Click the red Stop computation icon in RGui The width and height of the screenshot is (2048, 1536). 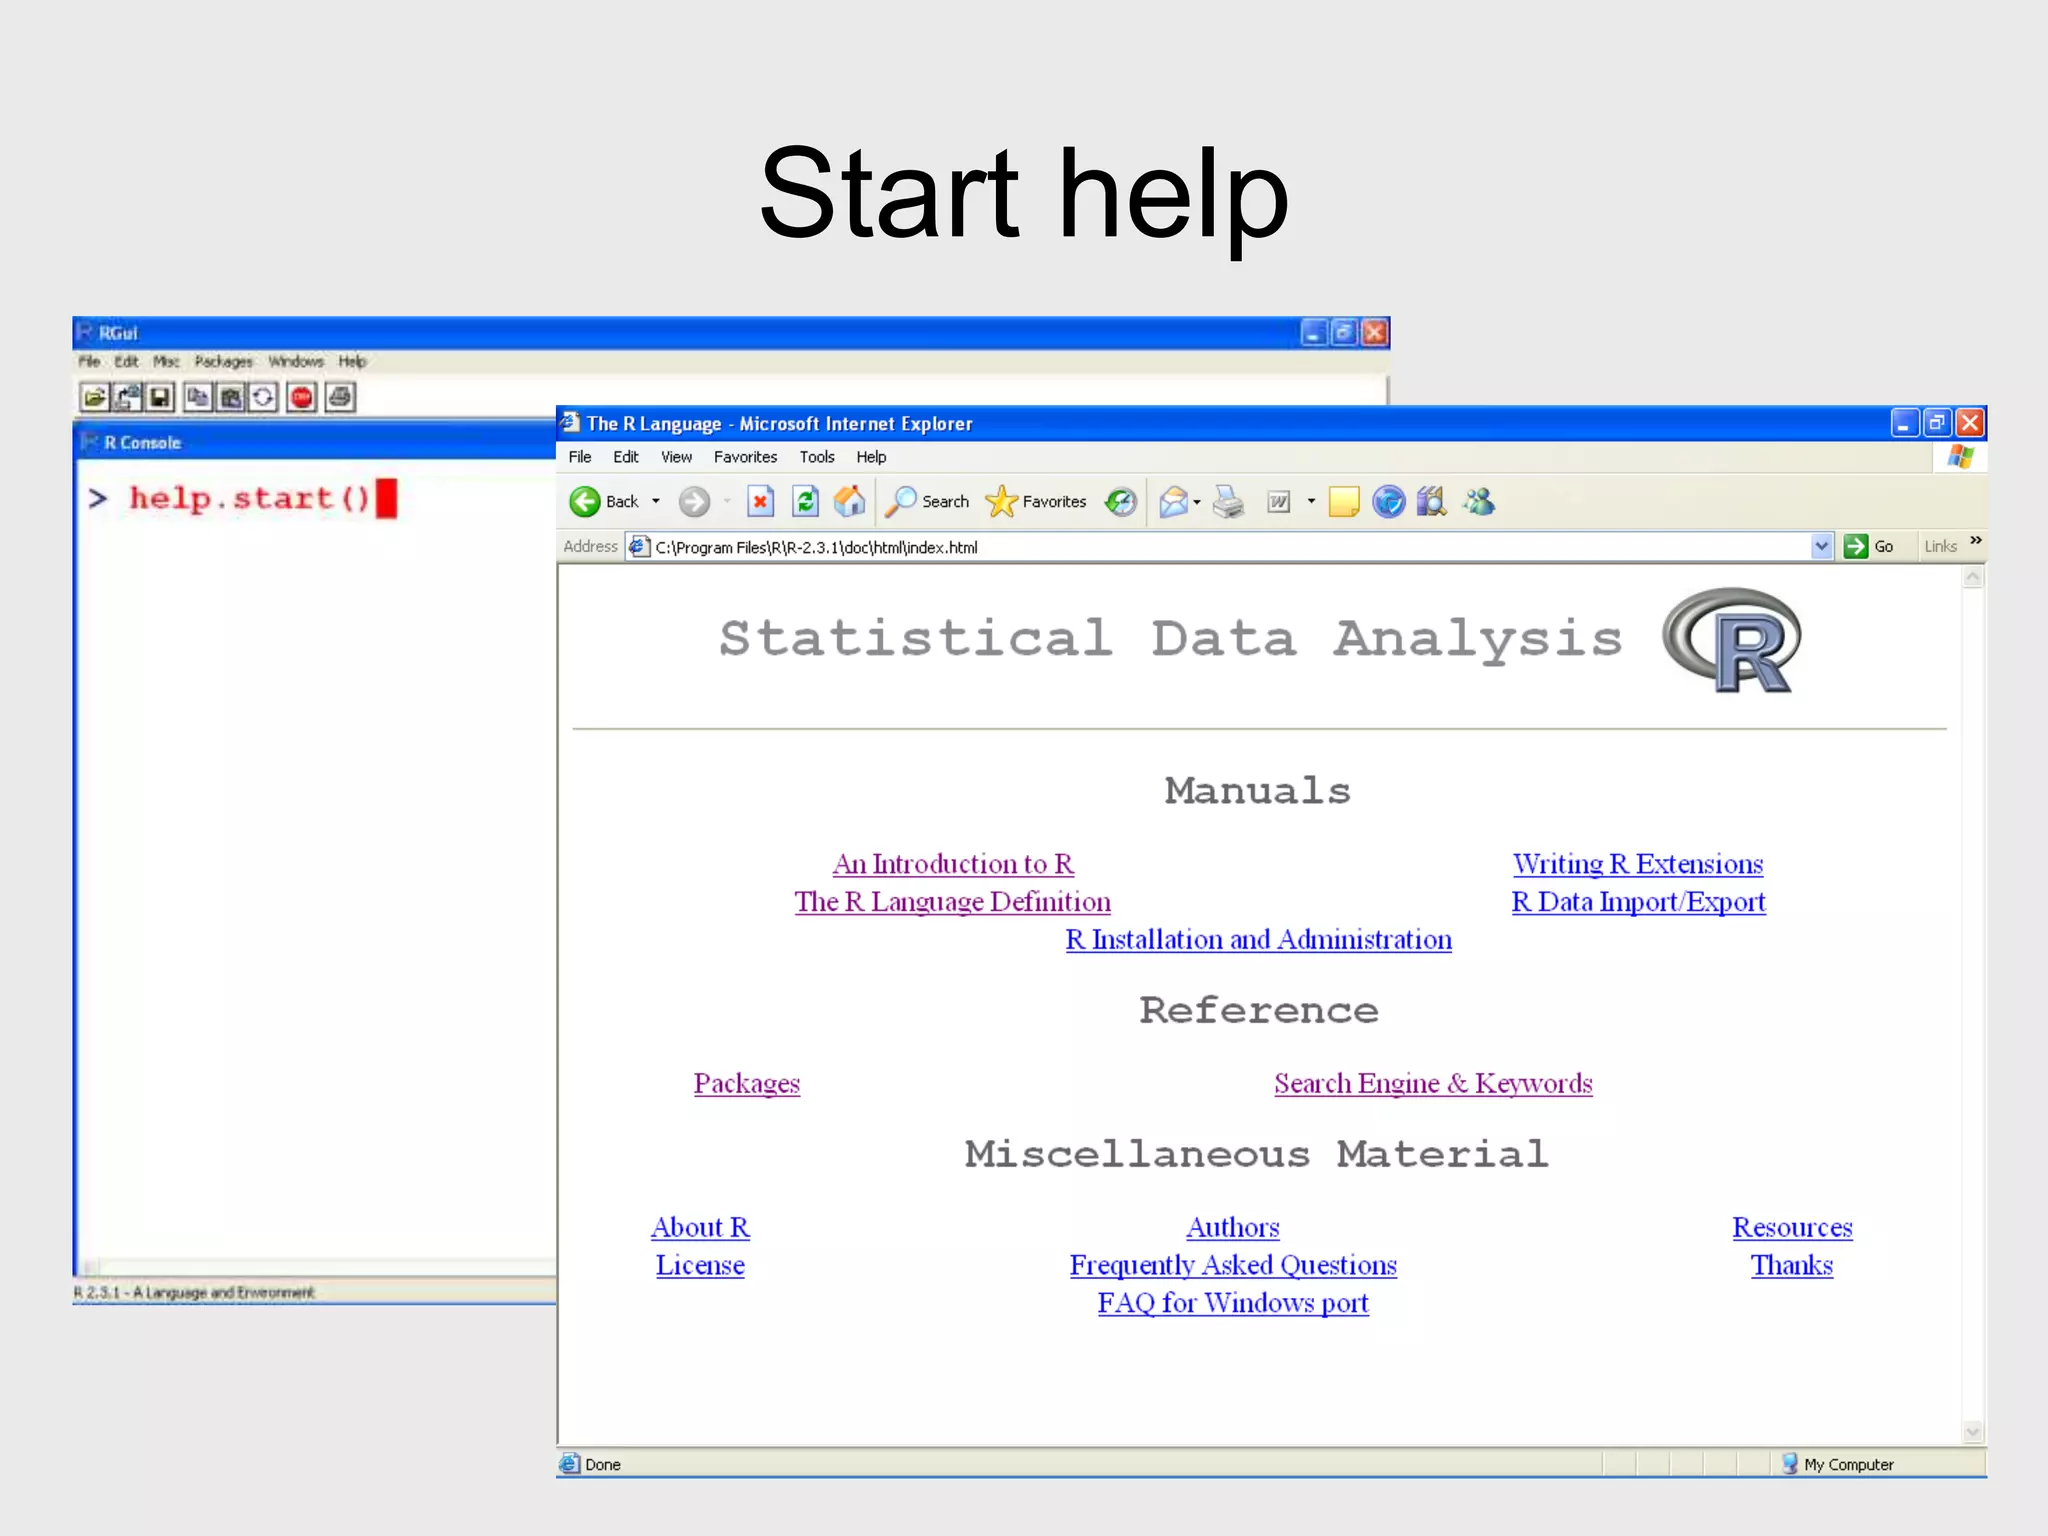301,397
